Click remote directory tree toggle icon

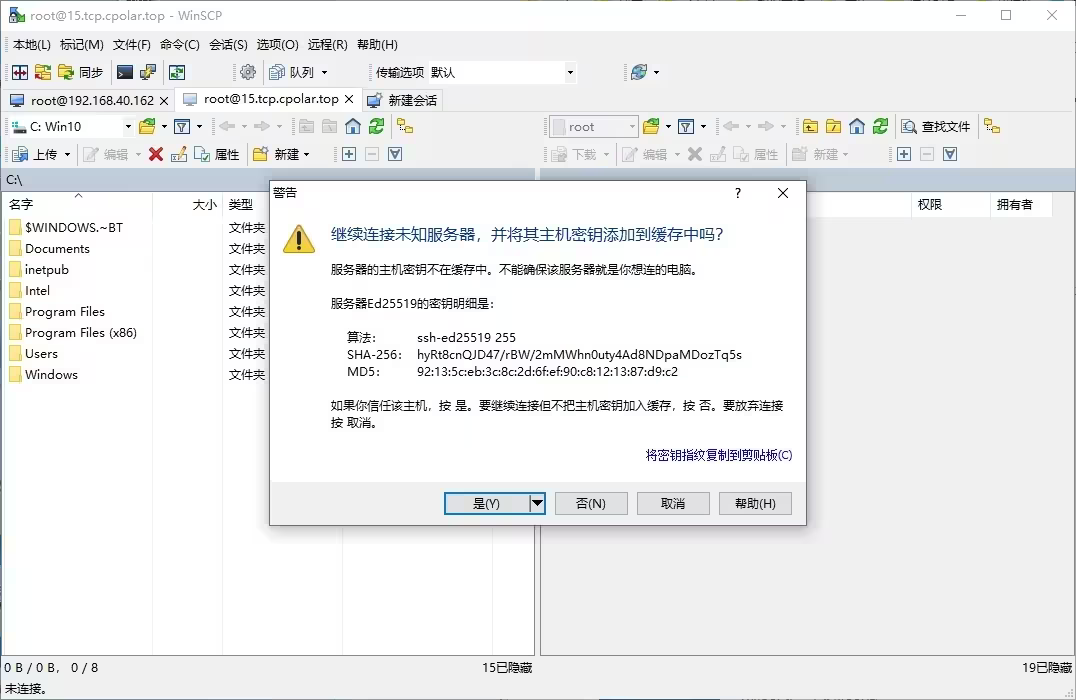pos(992,126)
